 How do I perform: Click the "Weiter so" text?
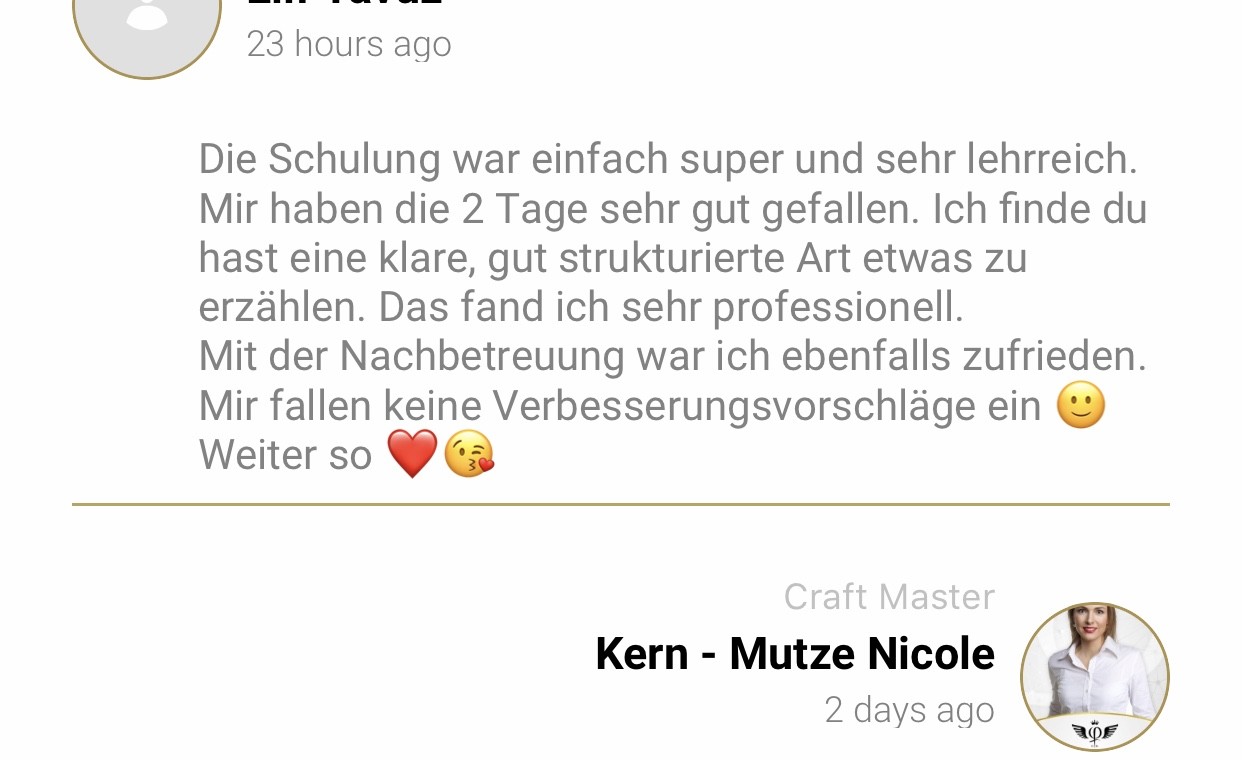click(x=285, y=455)
